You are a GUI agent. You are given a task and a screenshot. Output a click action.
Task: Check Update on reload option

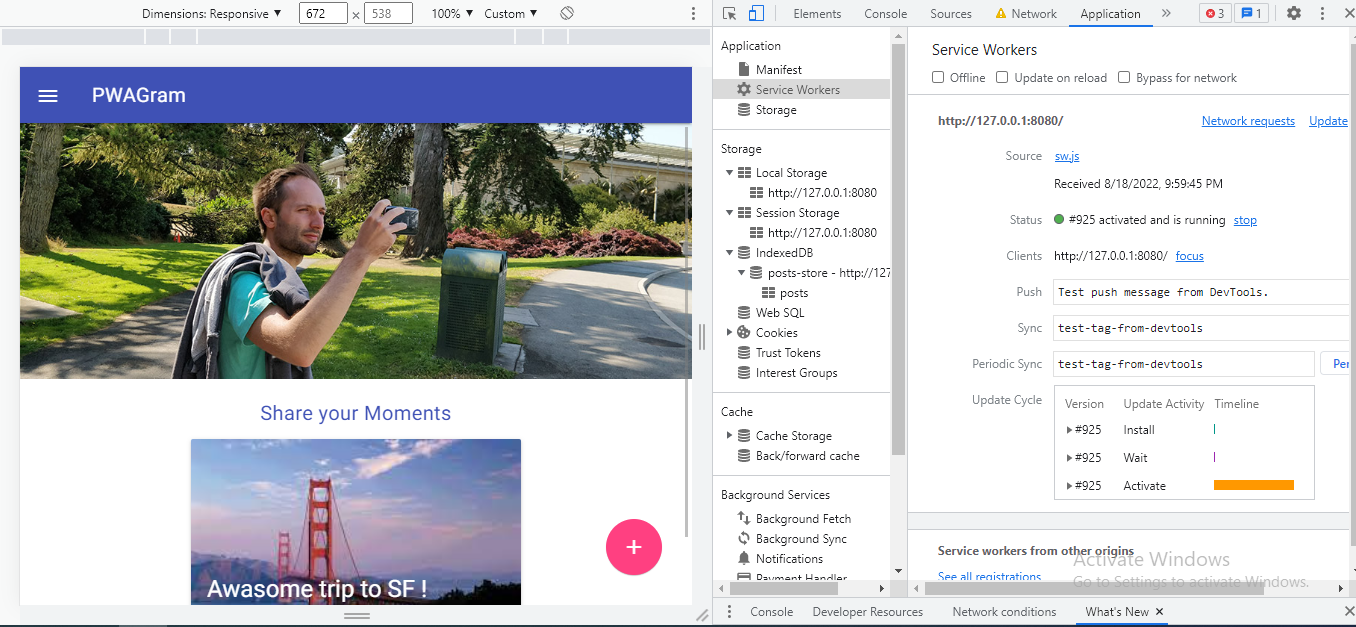coord(1002,78)
